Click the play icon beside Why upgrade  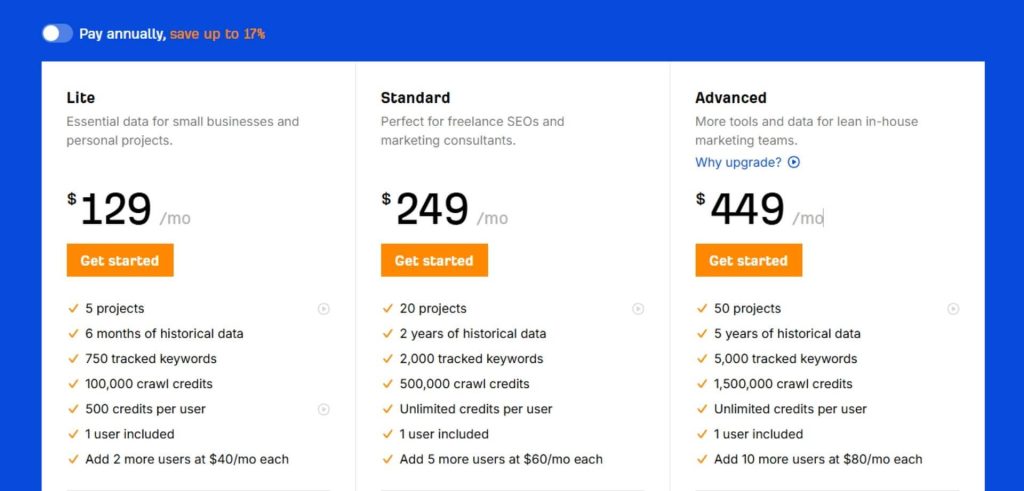pyautogui.click(x=794, y=162)
